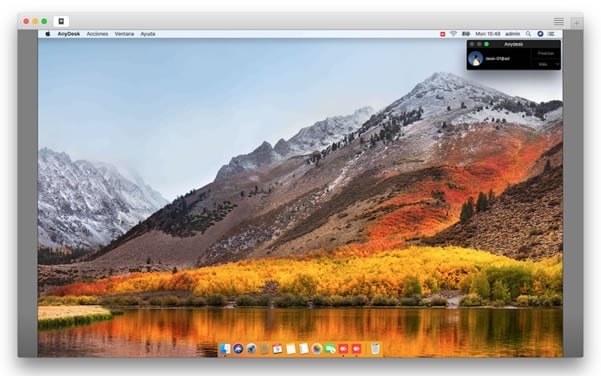Open the Trash in the Dock
Viewport: 601px width, 376px height.
pos(375,348)
